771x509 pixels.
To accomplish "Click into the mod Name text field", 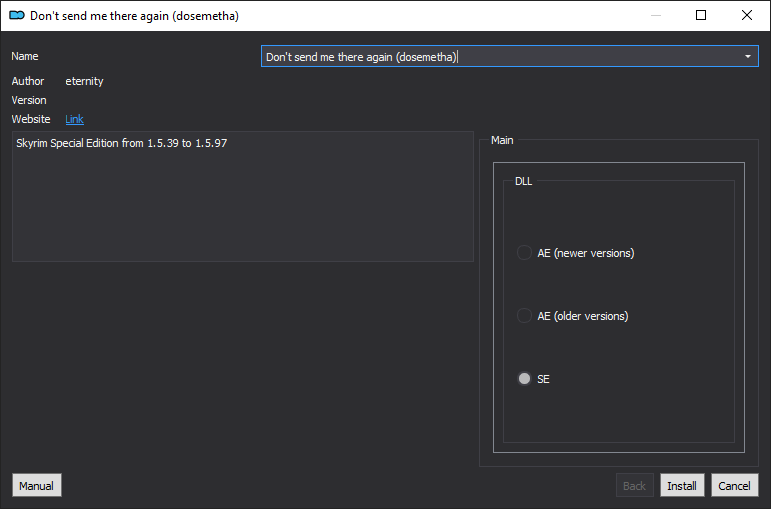I will pyautogui.click(x=501, y=57).
